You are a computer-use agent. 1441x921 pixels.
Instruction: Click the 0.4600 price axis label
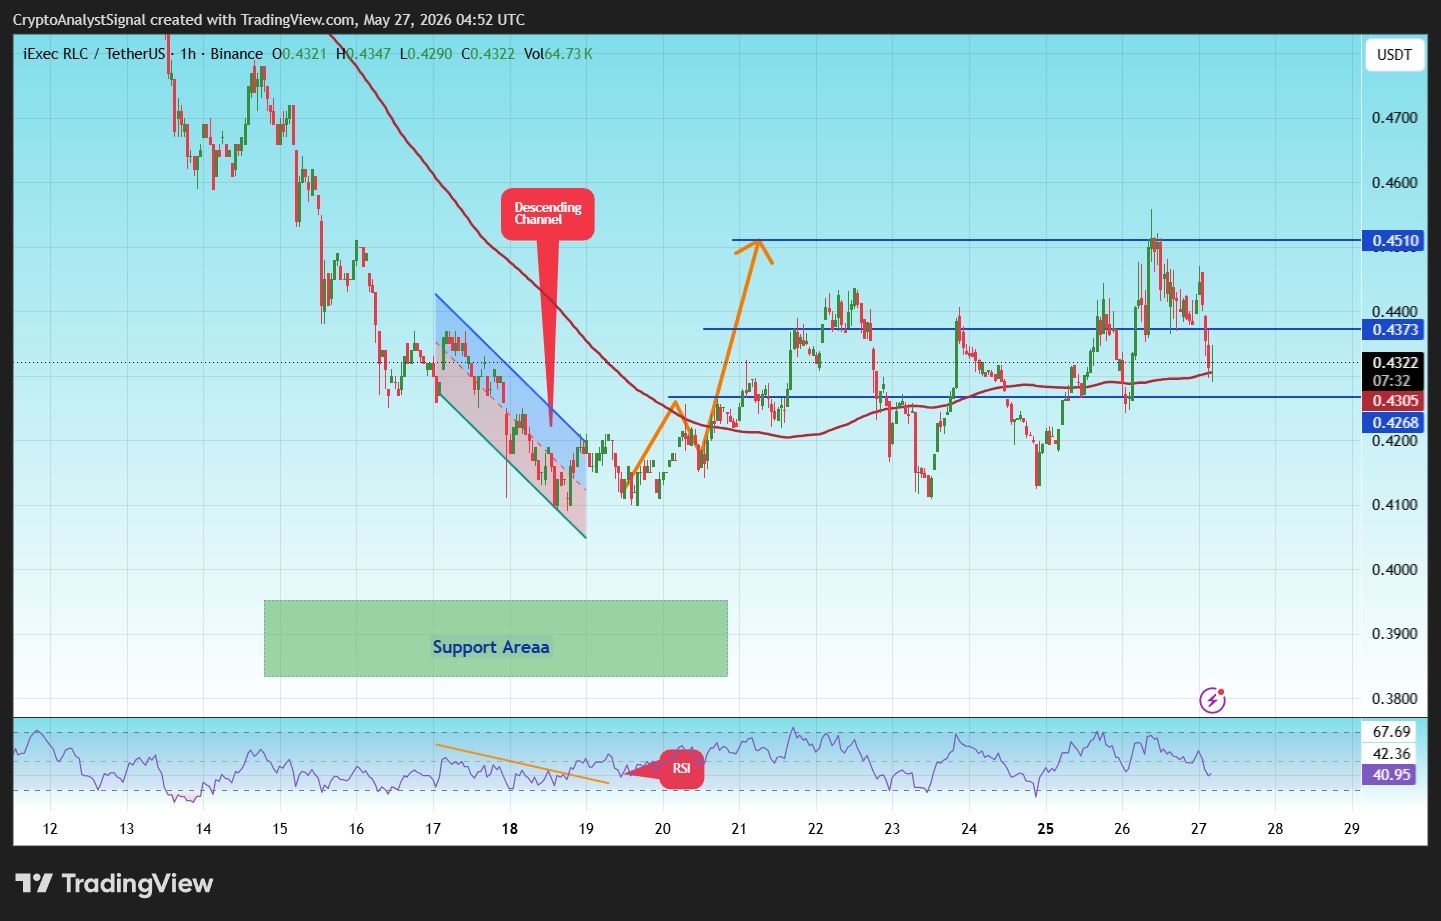[x=1394, y=183]
